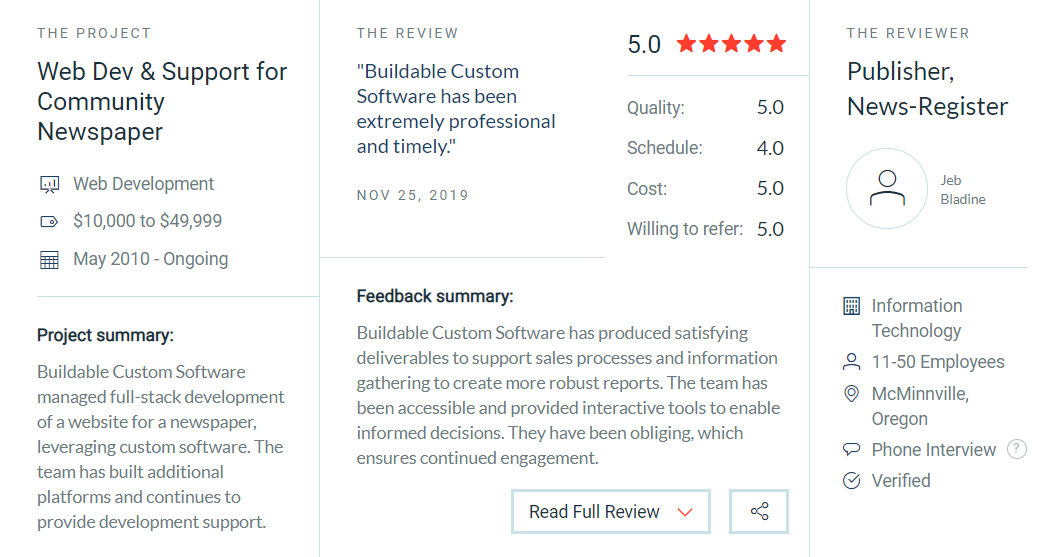Click Publisher, News-Register heading

click(927, 89)
